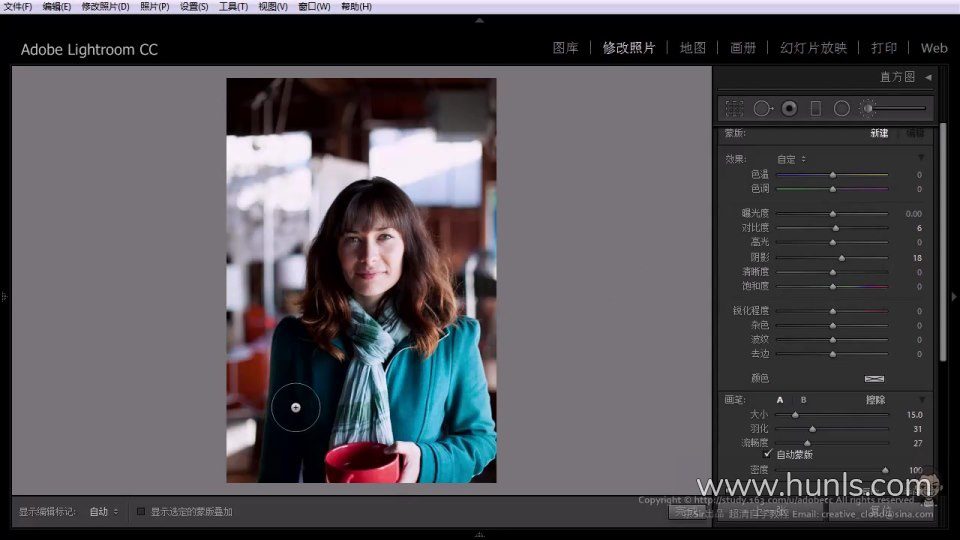Click 新建 to create new mask
The width and height of the screenshot is (960, 540).
point(879,133)
